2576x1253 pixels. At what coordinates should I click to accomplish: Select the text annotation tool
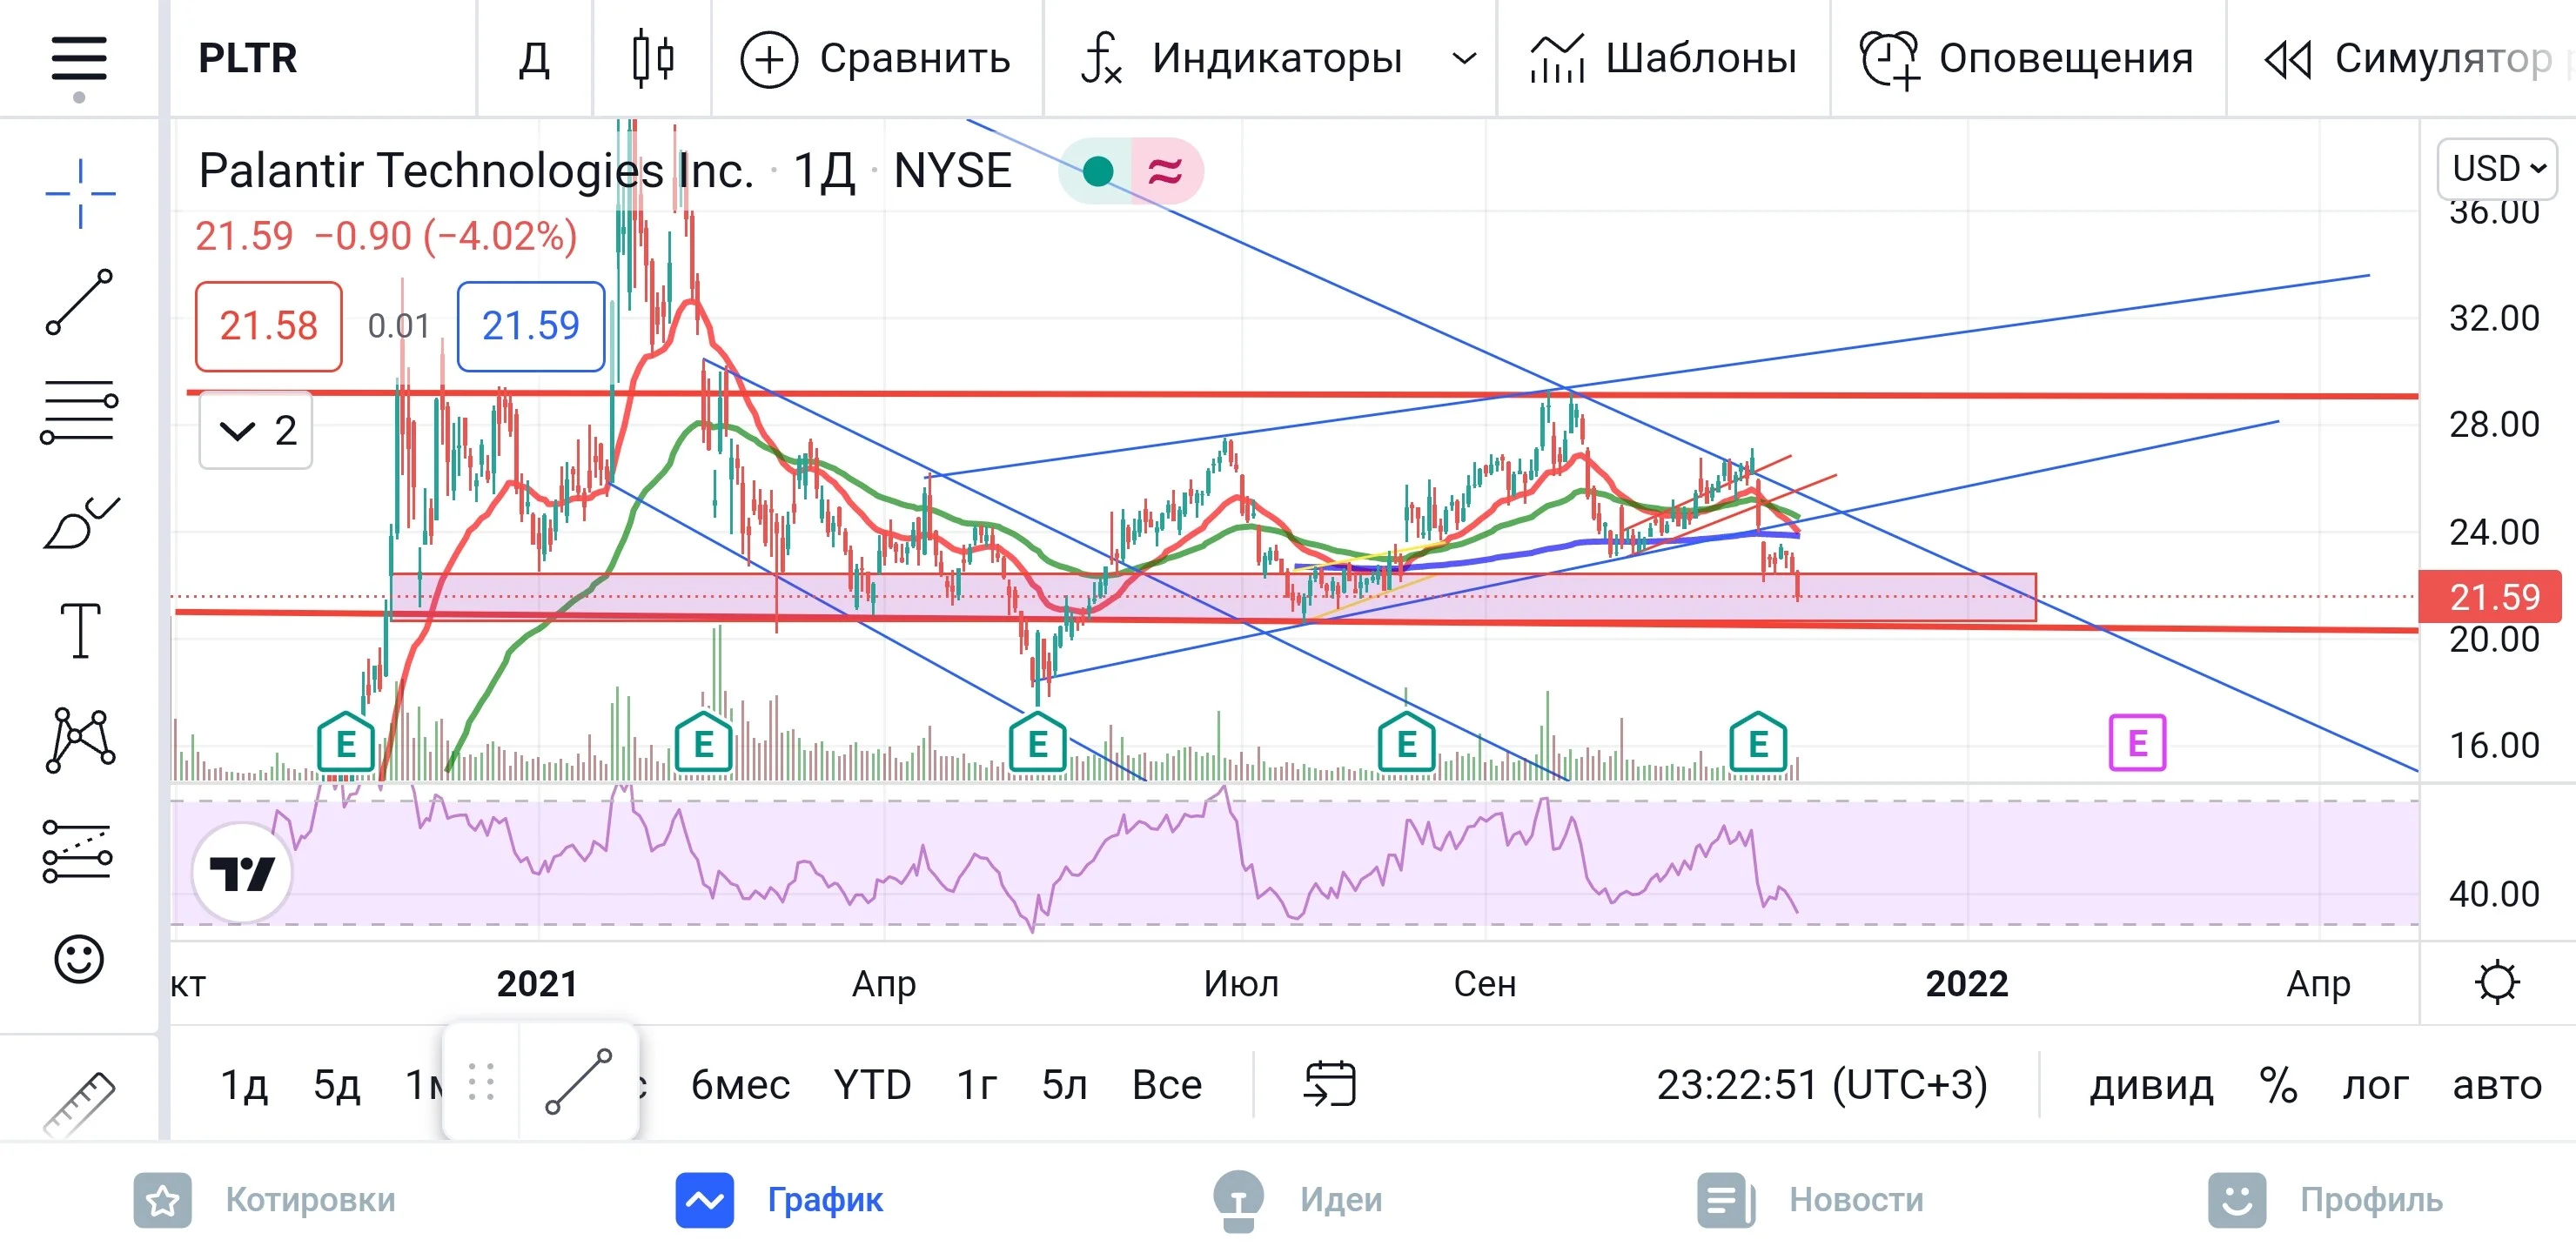(x=80, y=631)
